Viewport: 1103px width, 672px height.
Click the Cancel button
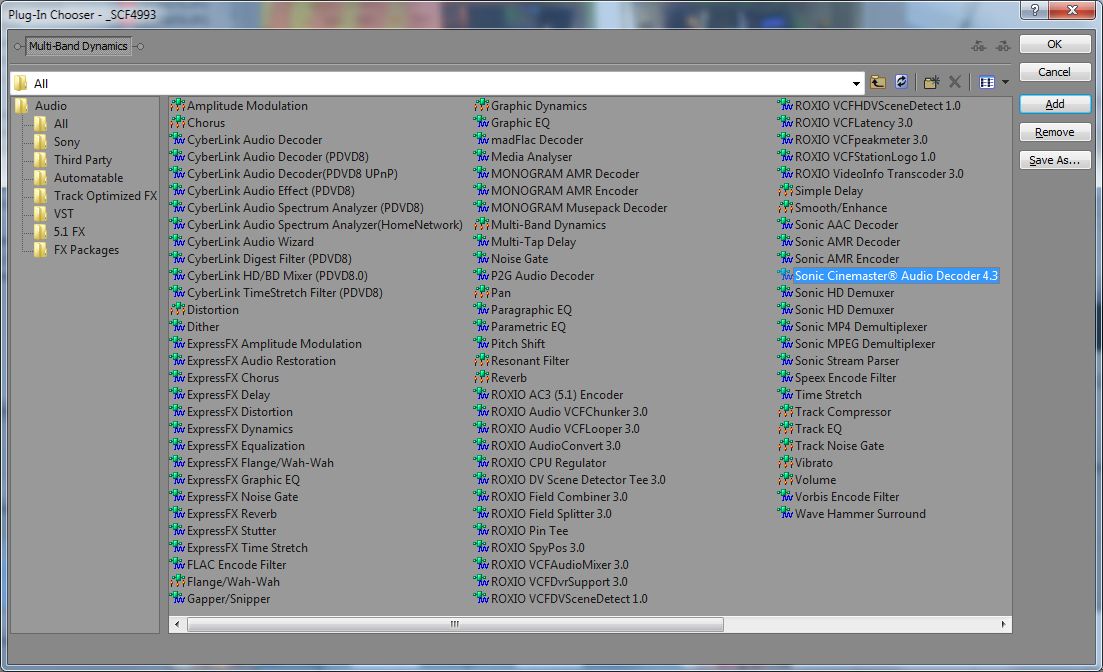[x=1054, y=72]
